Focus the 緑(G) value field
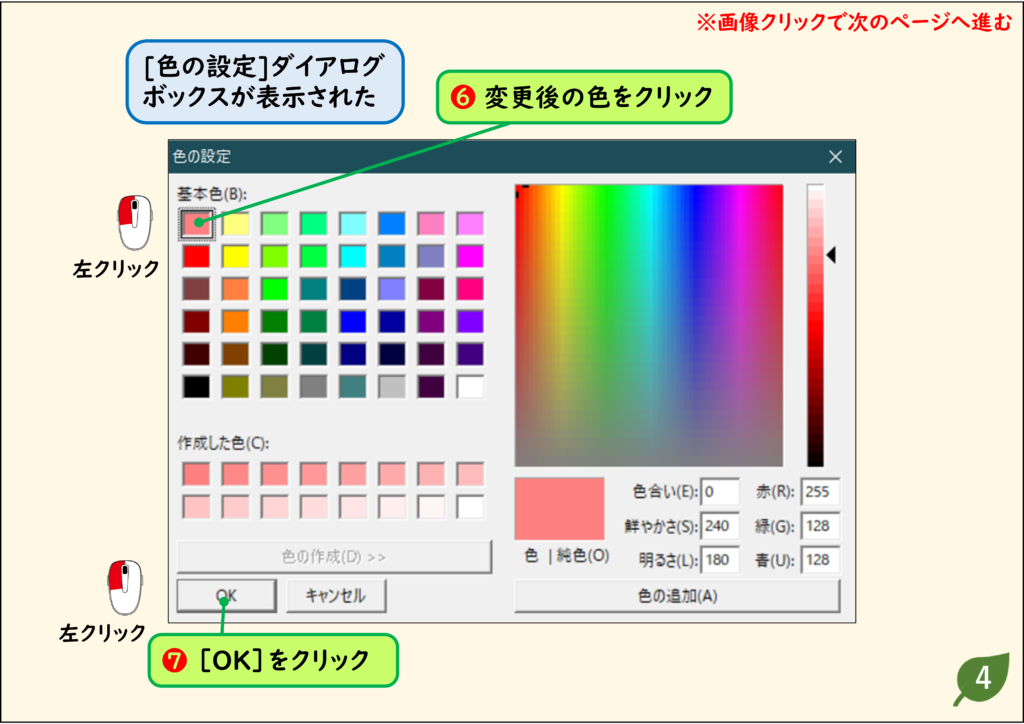The height and width of the screenshot is (724, 1024). 820,526
